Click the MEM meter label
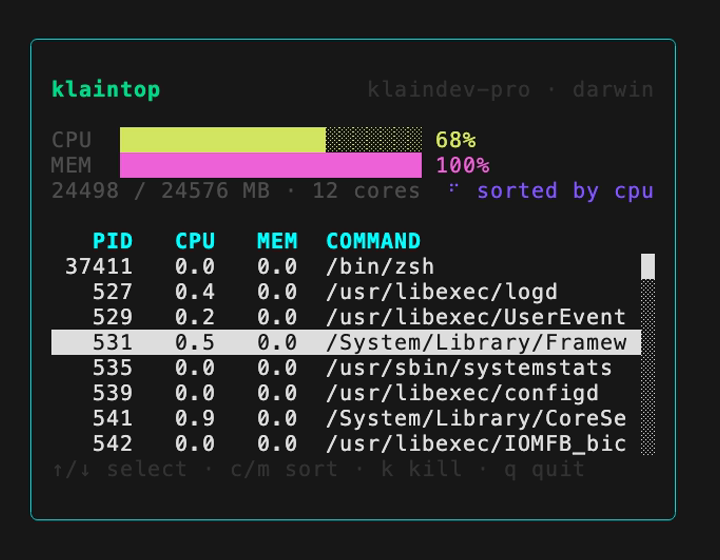The image size is (720, 560). (72, 165)
